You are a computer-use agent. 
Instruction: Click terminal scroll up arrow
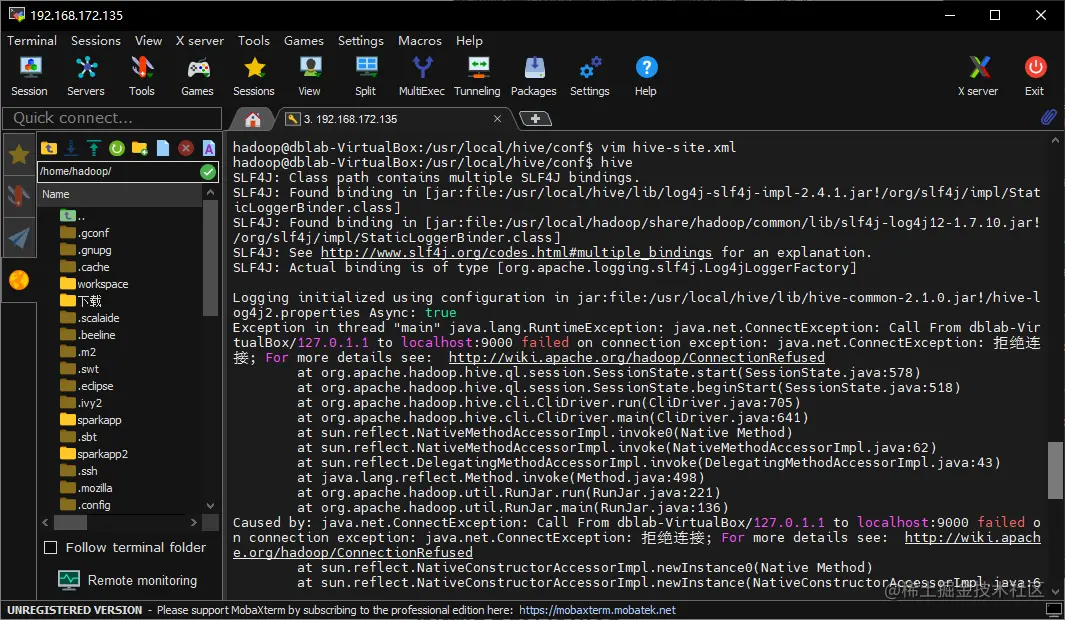[x=1055, y=141]
